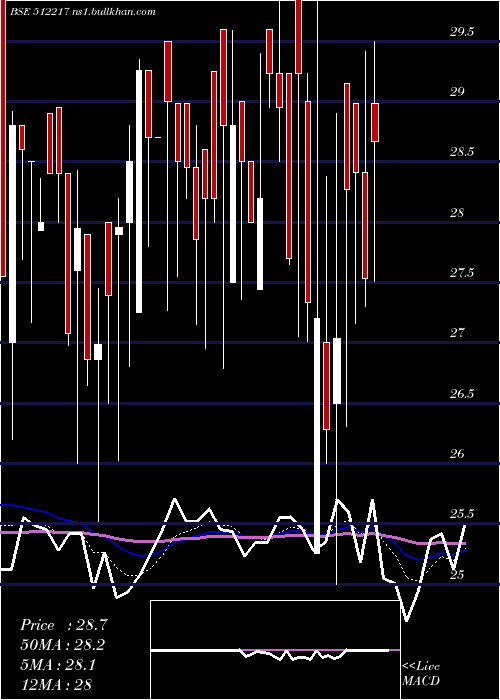The height and width of the screenshot is (700, 500).
Task: Click the 27 price axis label
Action: tap(458, 333)
